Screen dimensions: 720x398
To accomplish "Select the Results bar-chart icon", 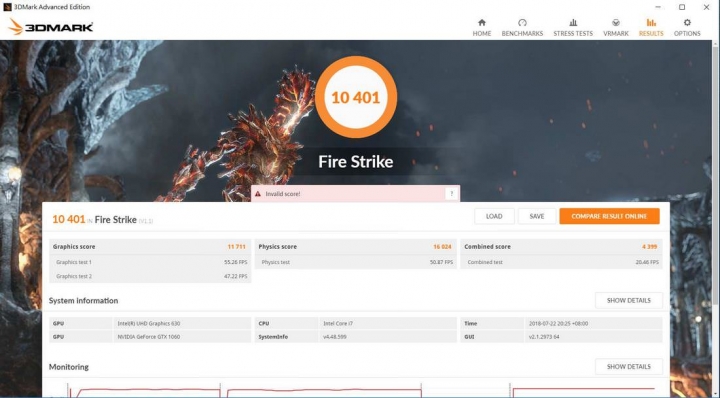I will [x=651, y=22].
